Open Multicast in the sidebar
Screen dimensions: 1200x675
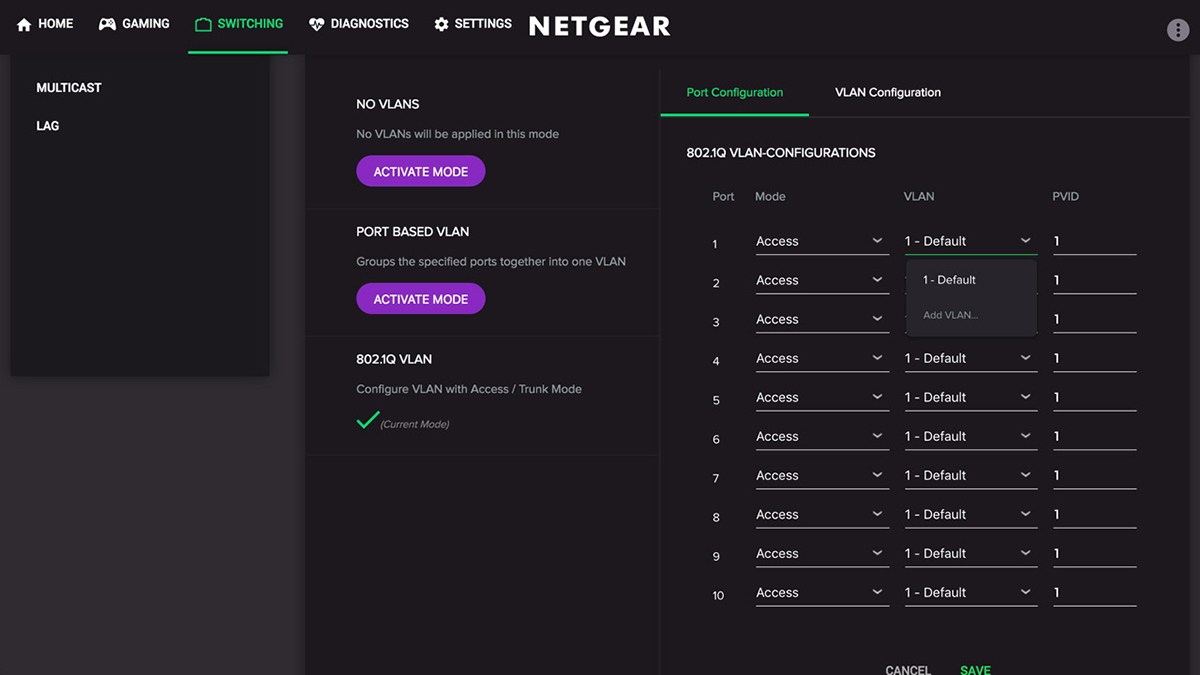[69, 88]
